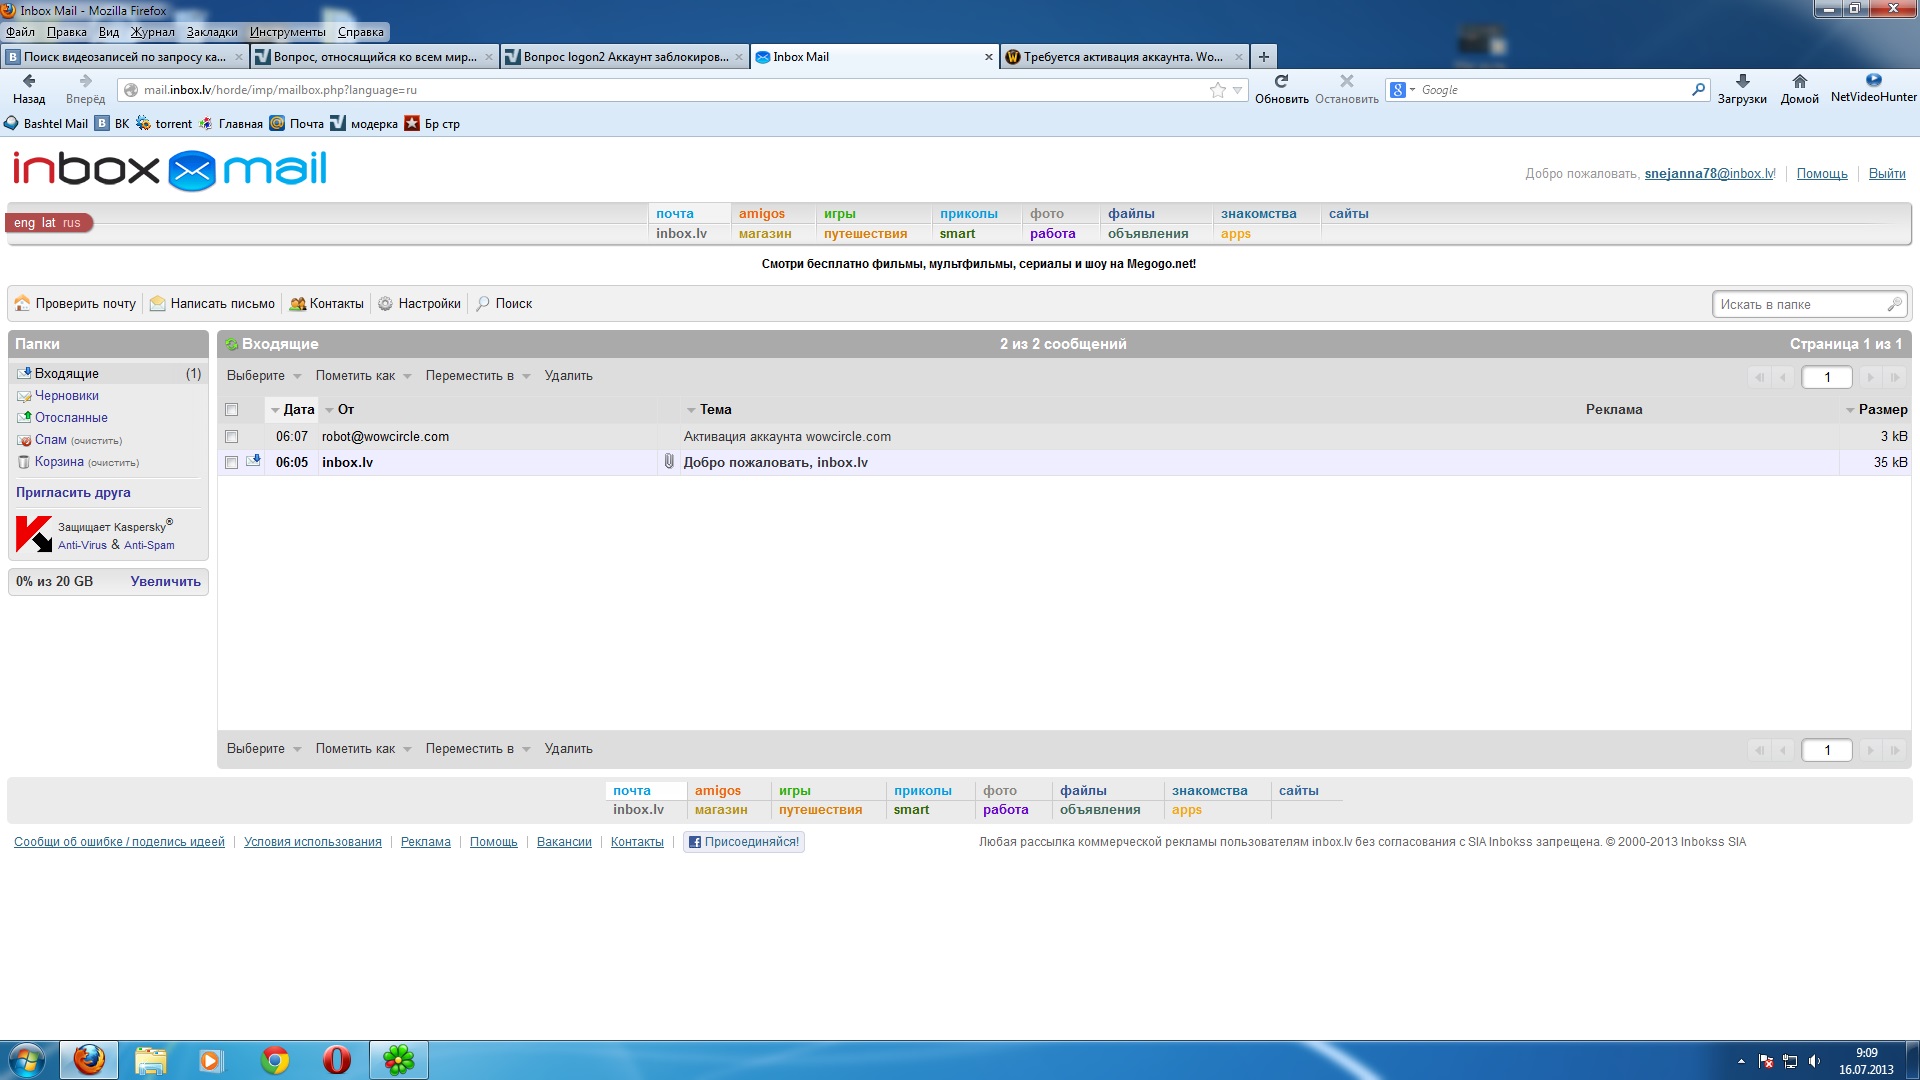Click the attachment paperclip on inbox.lv message
The width and height of the screenshot is (1920, 1080).
pos(669,462)
